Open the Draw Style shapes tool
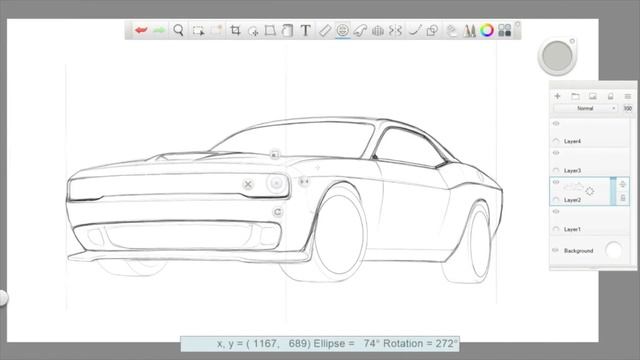Screen dimensions: 640x360 pos(432,31)
